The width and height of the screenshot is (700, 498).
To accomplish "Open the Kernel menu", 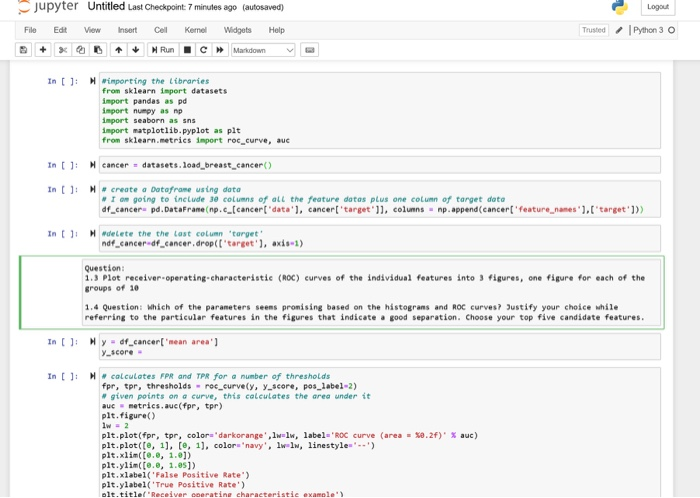I will (x=196, y=30).
